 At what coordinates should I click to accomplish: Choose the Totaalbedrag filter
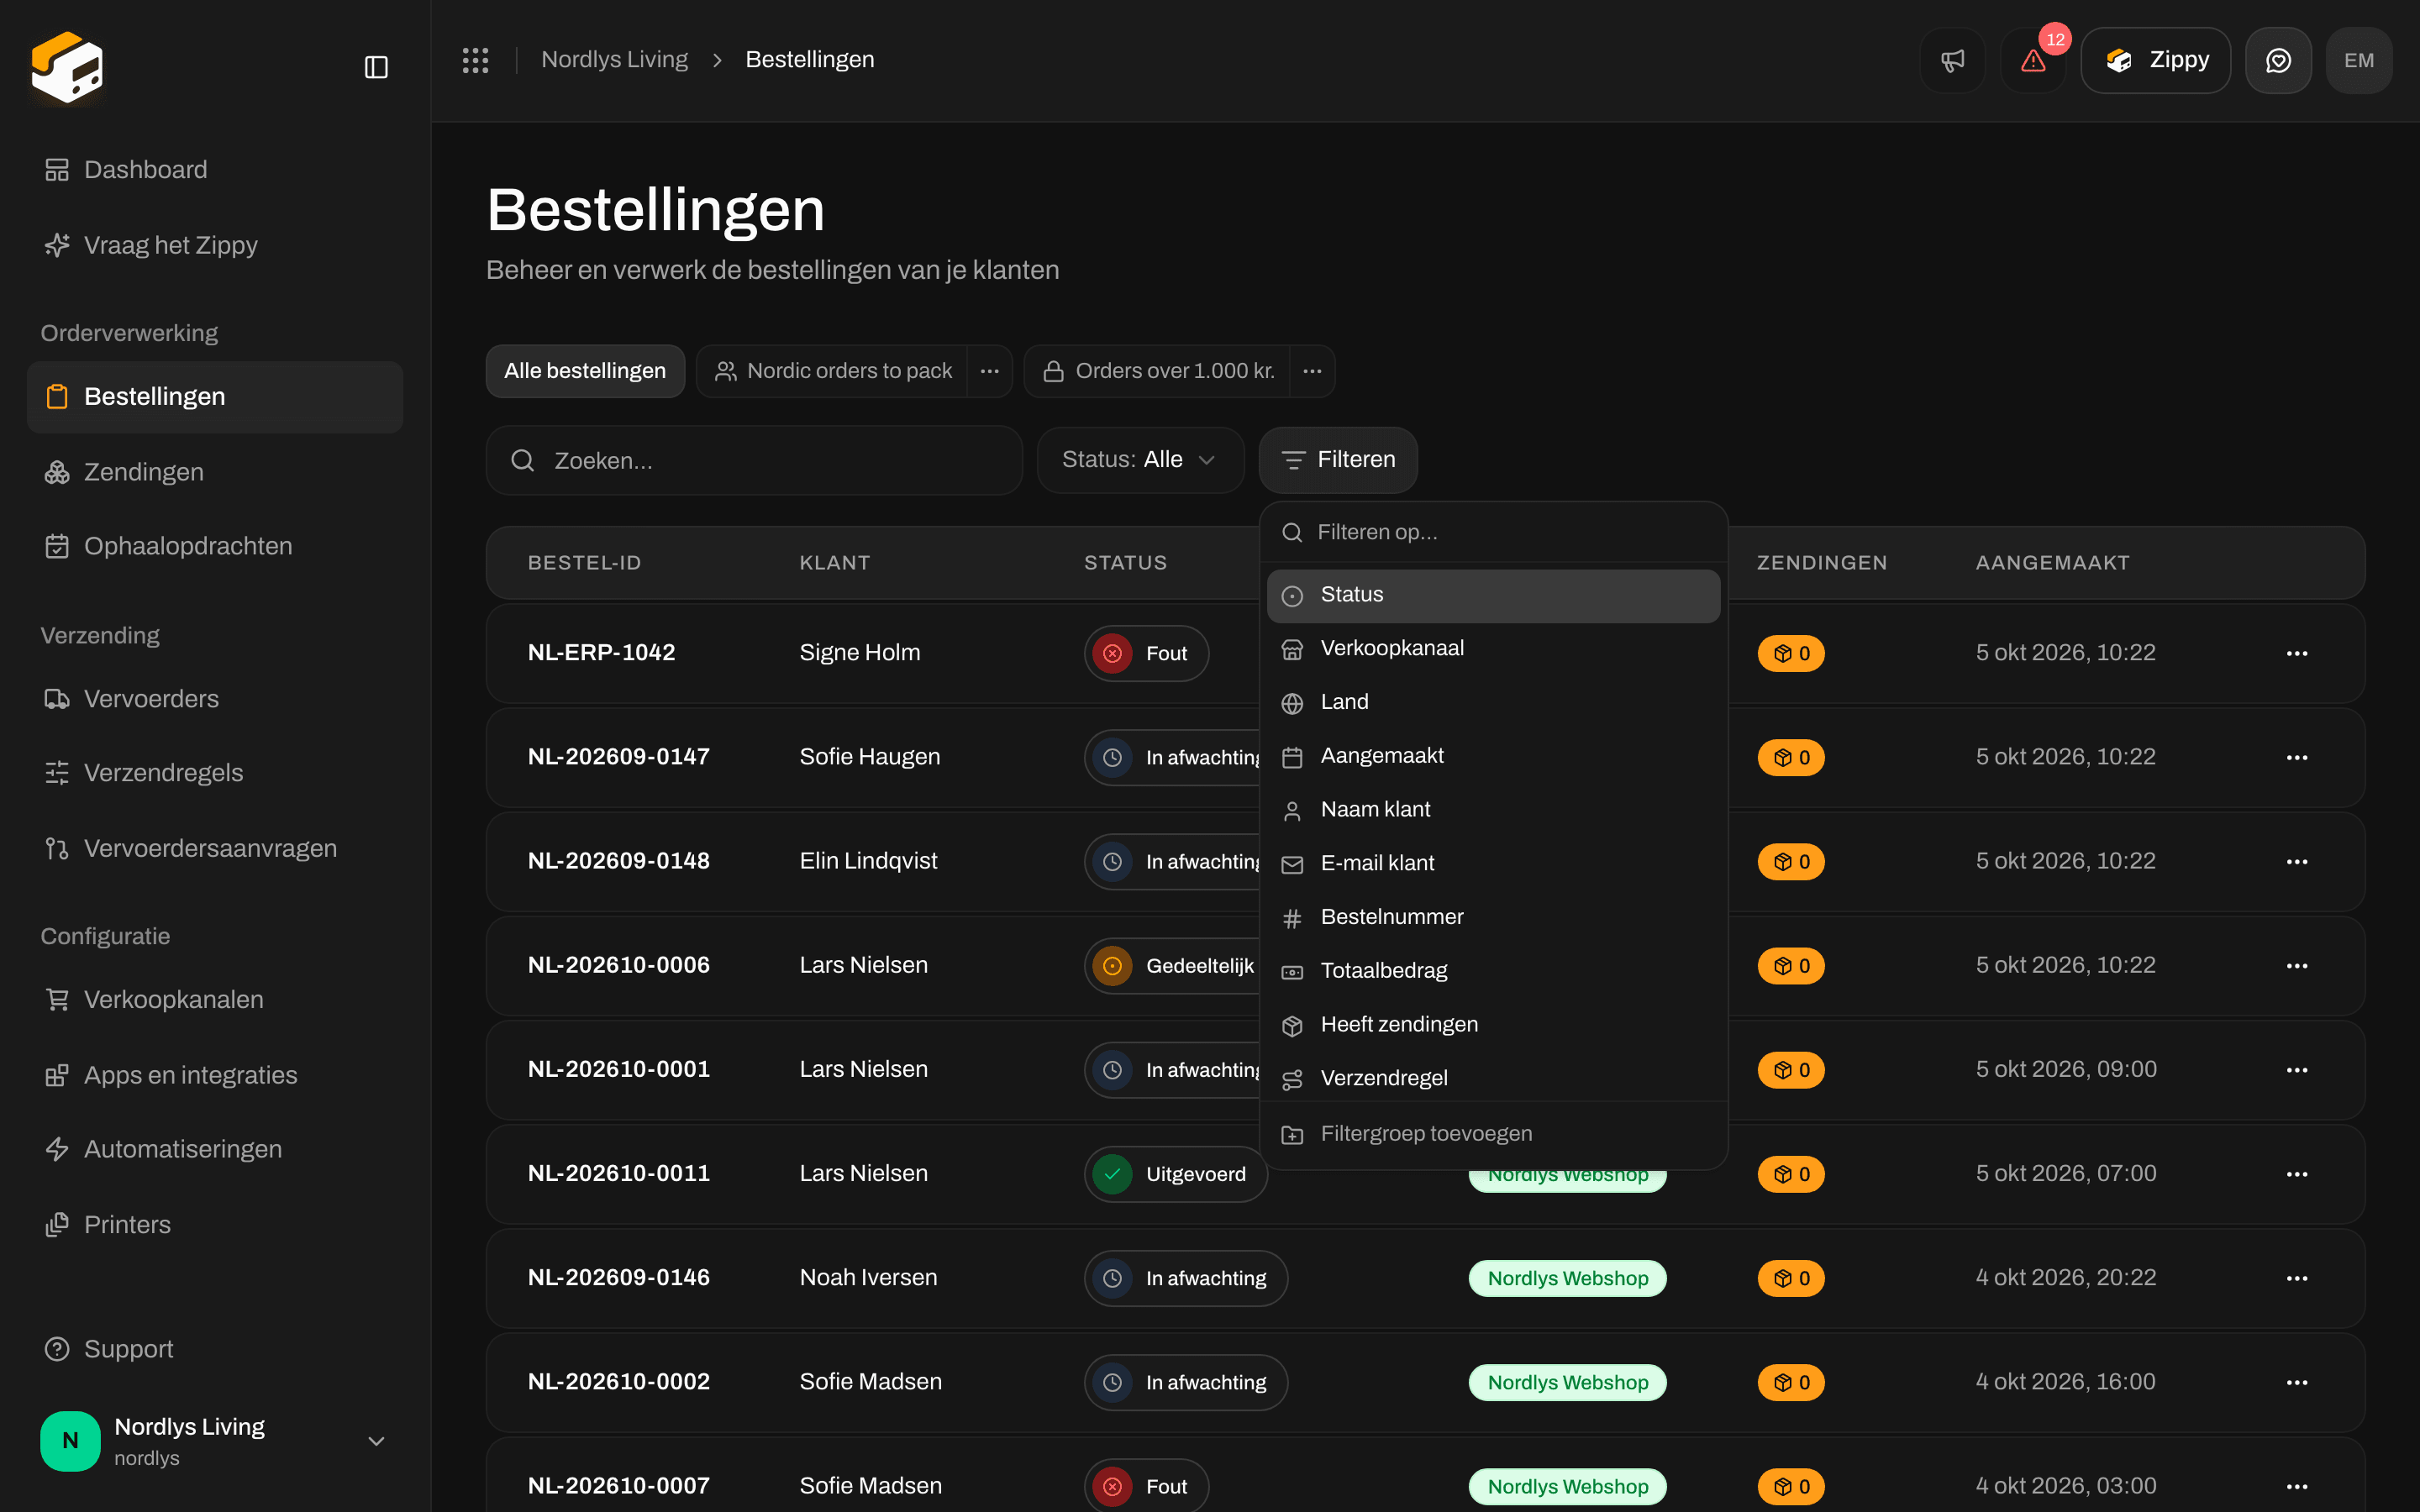(x=1493, y=972)
